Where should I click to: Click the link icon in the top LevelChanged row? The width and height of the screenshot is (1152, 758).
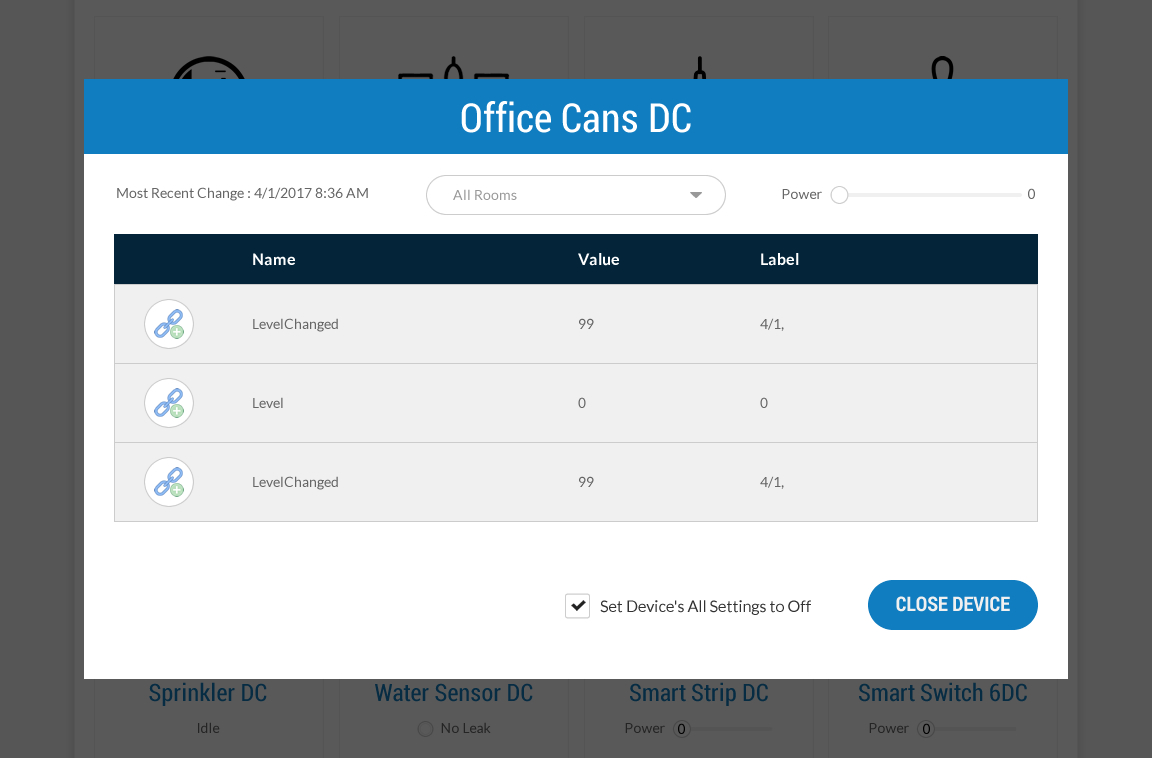(x=169, y=324)
